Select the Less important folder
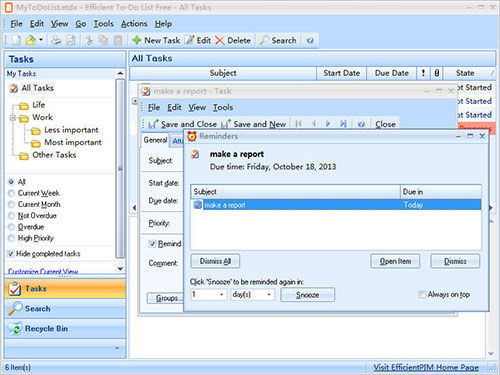This screenshot has height=375, width=500. (x=71, y=130)
